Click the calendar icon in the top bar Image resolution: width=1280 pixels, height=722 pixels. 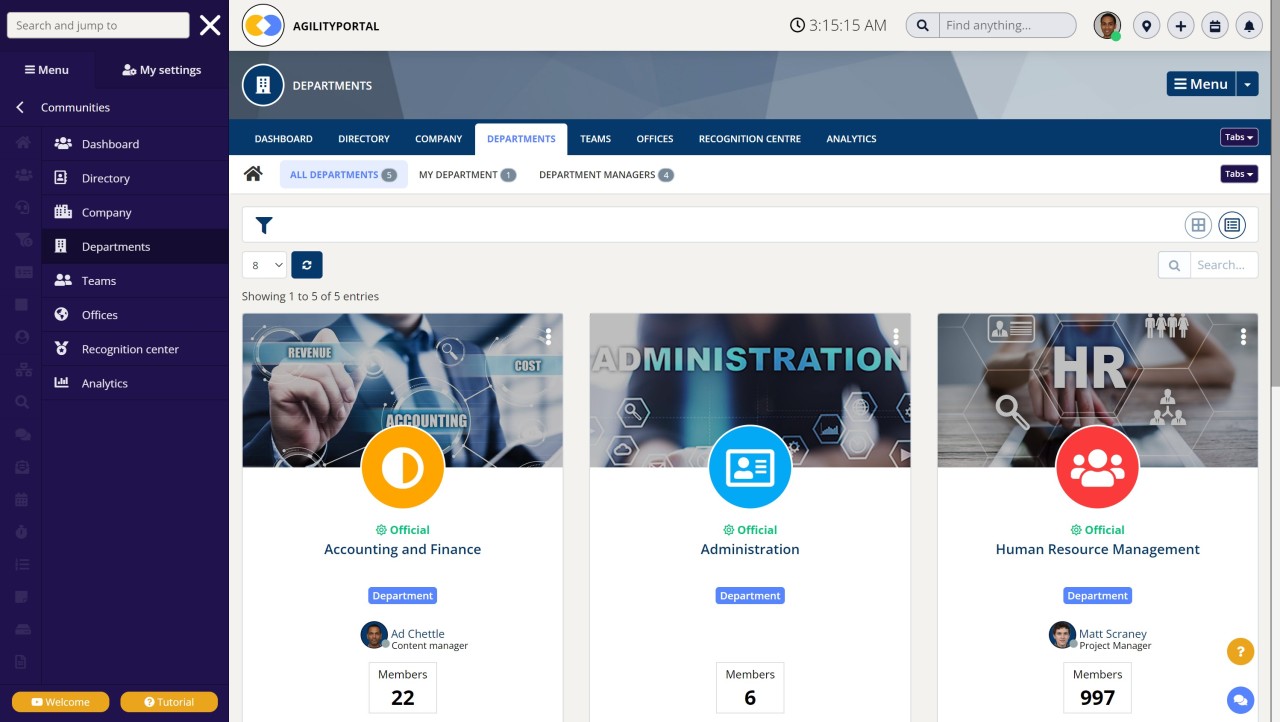click(1214, 25)
